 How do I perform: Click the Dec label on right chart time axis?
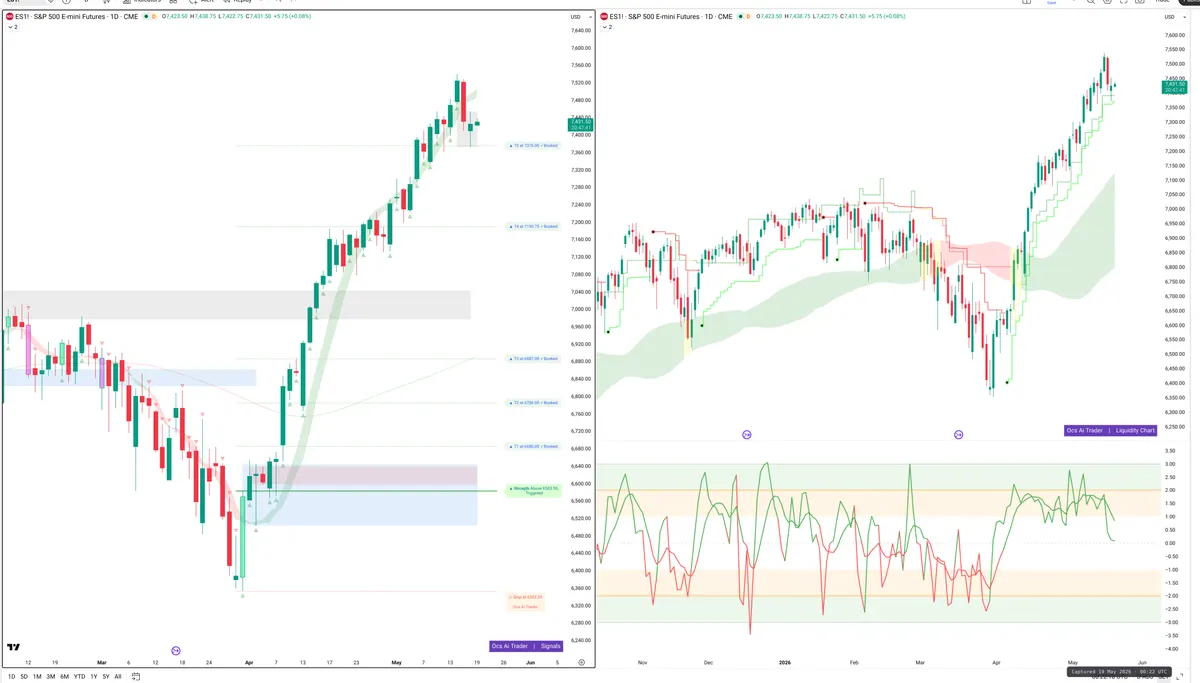click(x=709, y=662)
